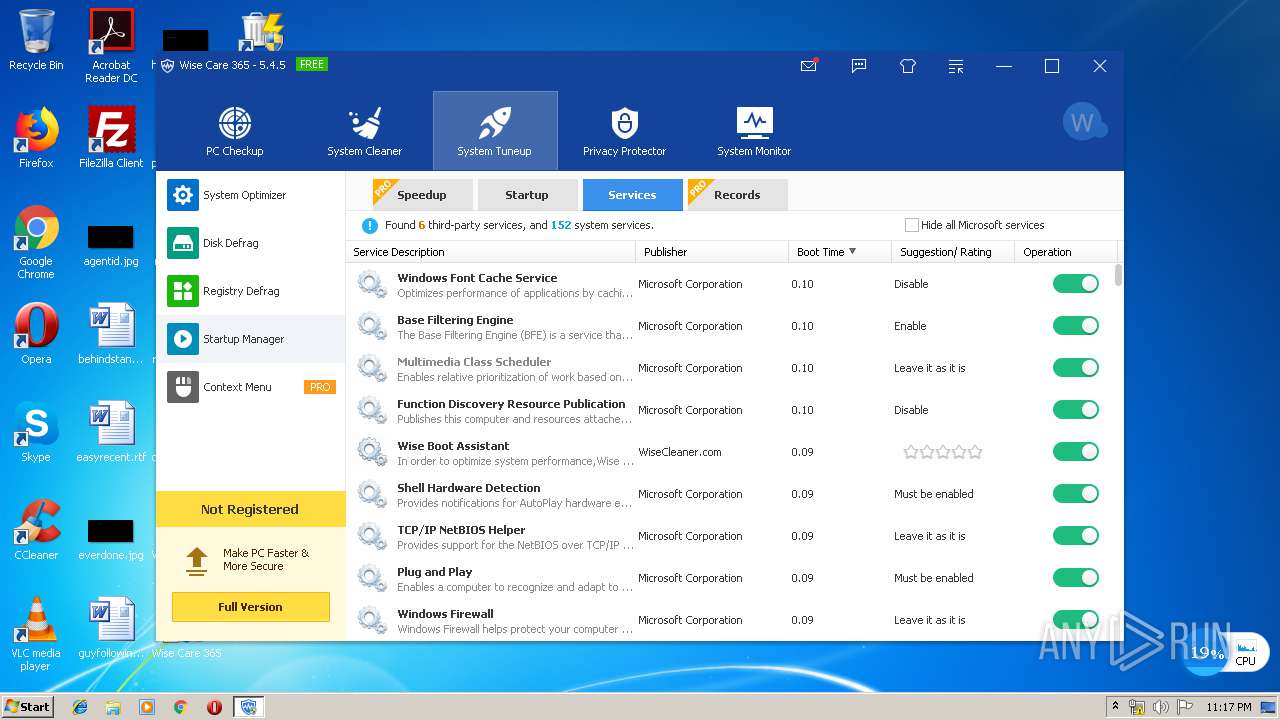Select the Windows Firewall service row

coord(733,620)
